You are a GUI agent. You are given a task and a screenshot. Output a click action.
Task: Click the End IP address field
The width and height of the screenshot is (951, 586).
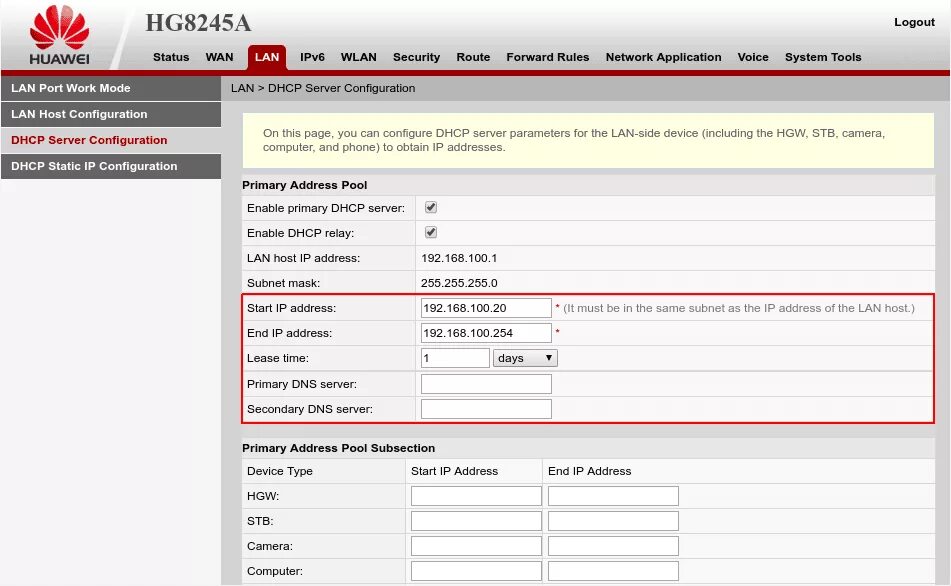(x=486, y=333)
